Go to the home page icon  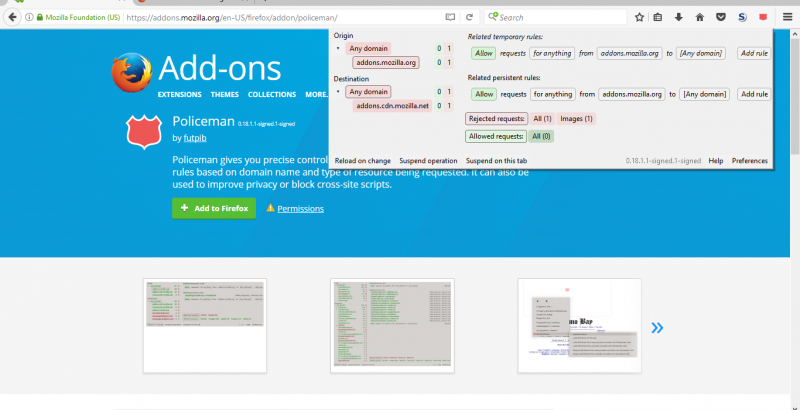(700, 17)
